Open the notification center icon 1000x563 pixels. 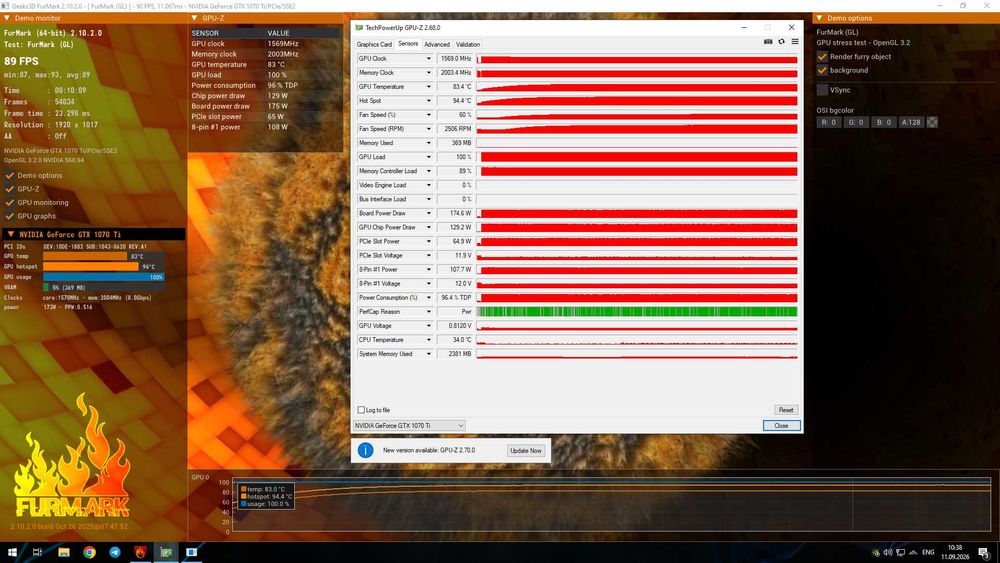(984, 552)
